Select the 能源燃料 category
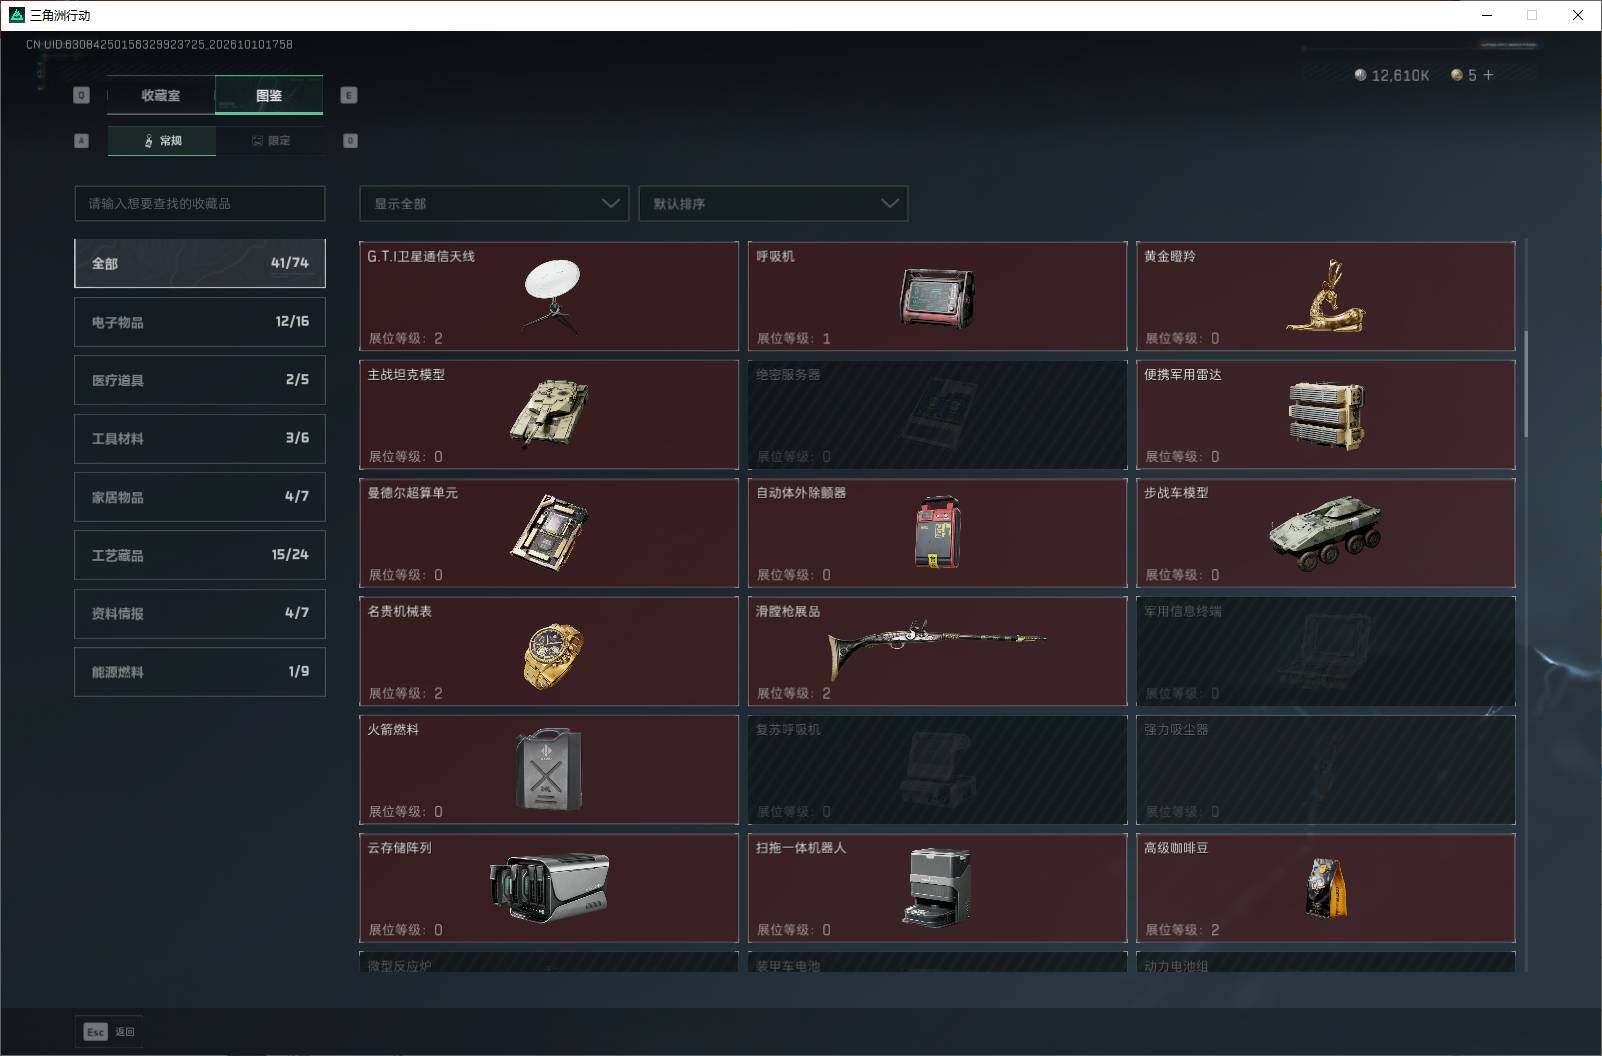This screenshot has height=1056, width=1602. [x=200, y=672]
